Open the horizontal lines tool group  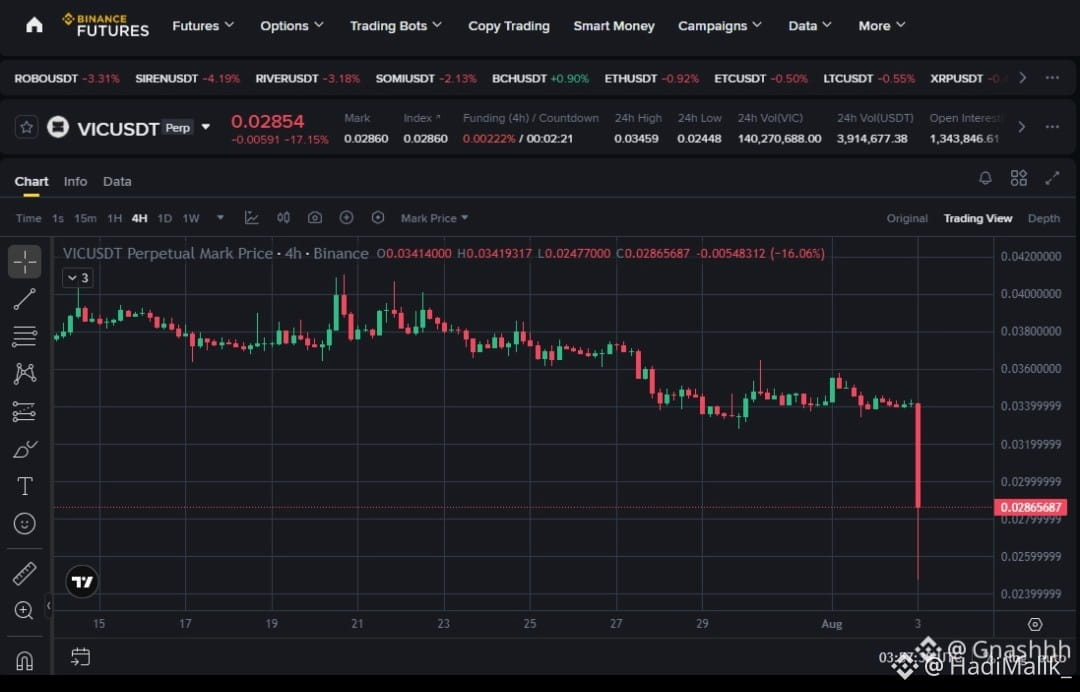[25, 336]
